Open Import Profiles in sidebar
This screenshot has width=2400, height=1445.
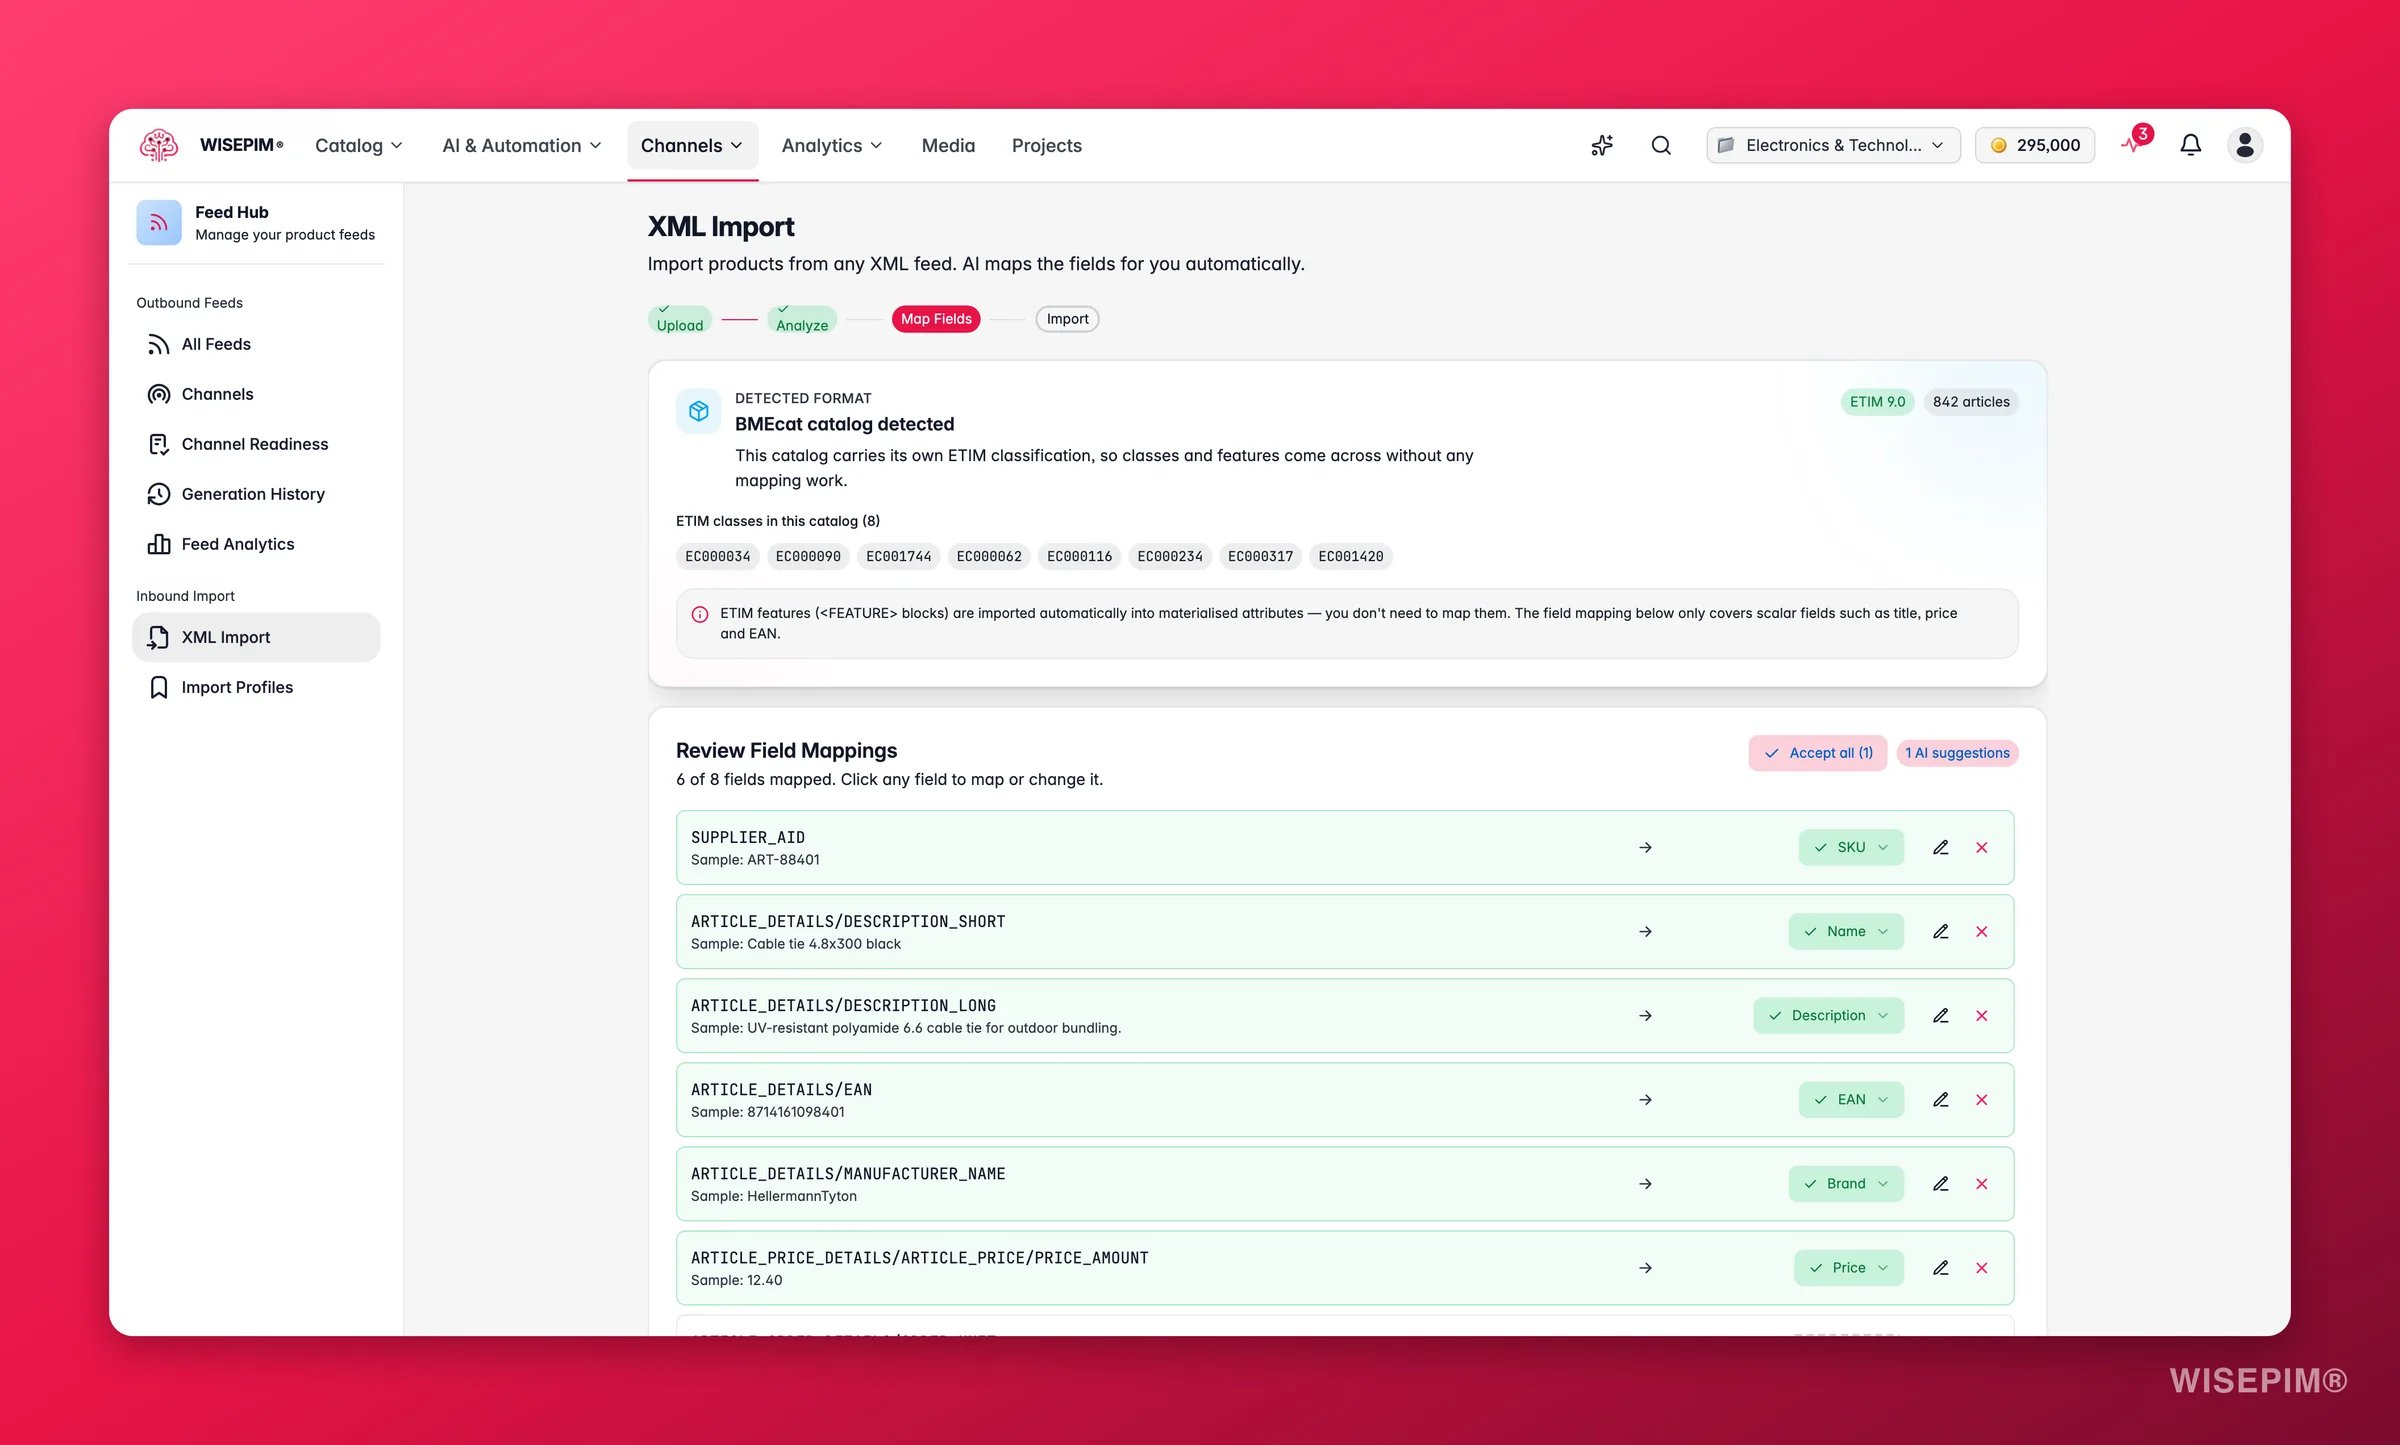pos(256,687)
